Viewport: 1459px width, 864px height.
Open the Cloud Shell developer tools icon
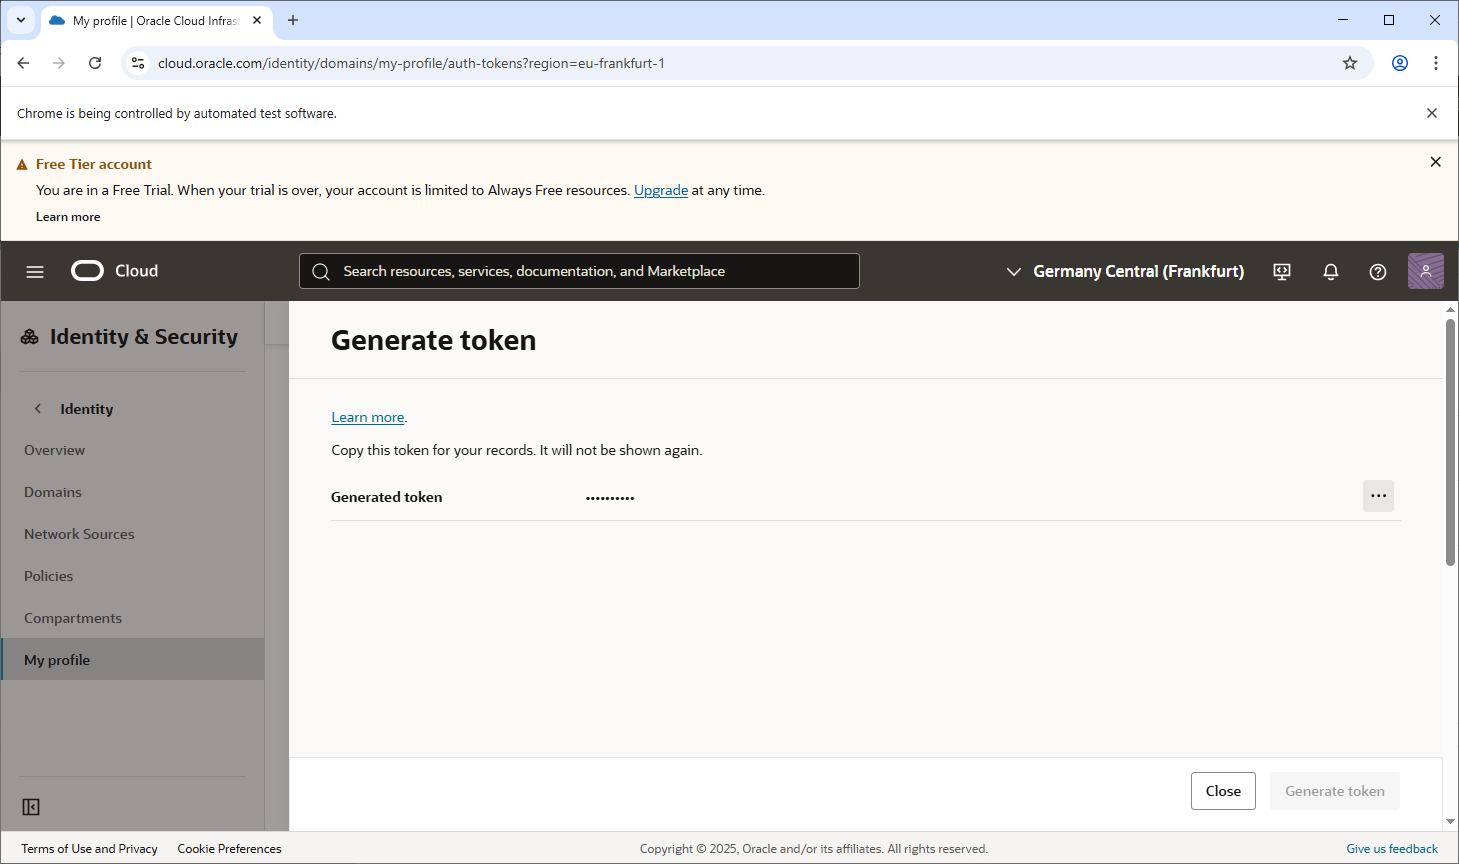(1282, 272)
